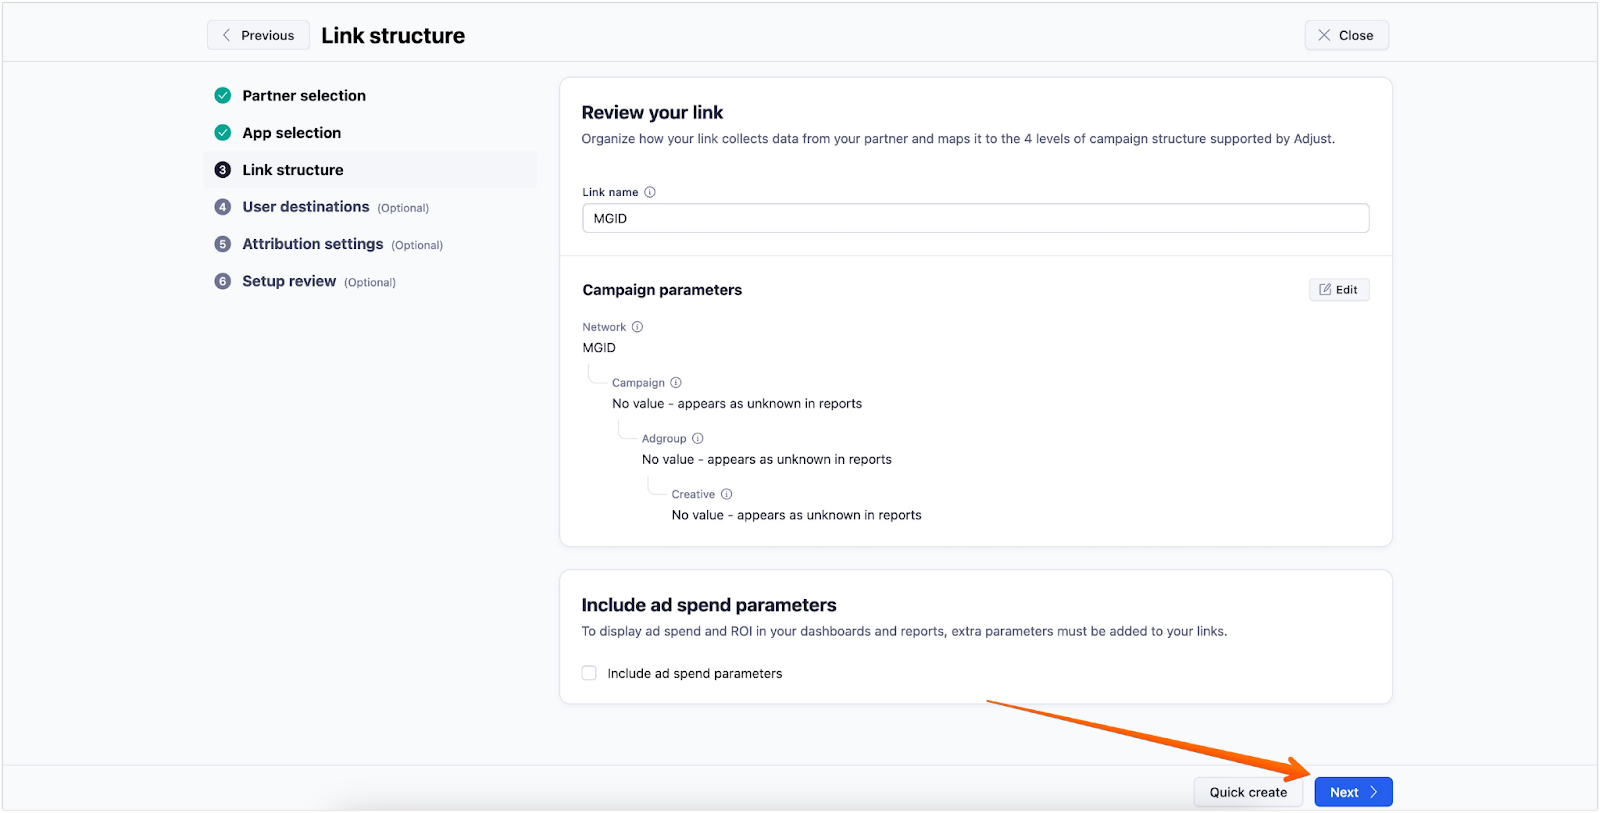Jump to Setup review step
Image resolution: width=1600 pixels, height=813 pixels.
click(289, 281)
